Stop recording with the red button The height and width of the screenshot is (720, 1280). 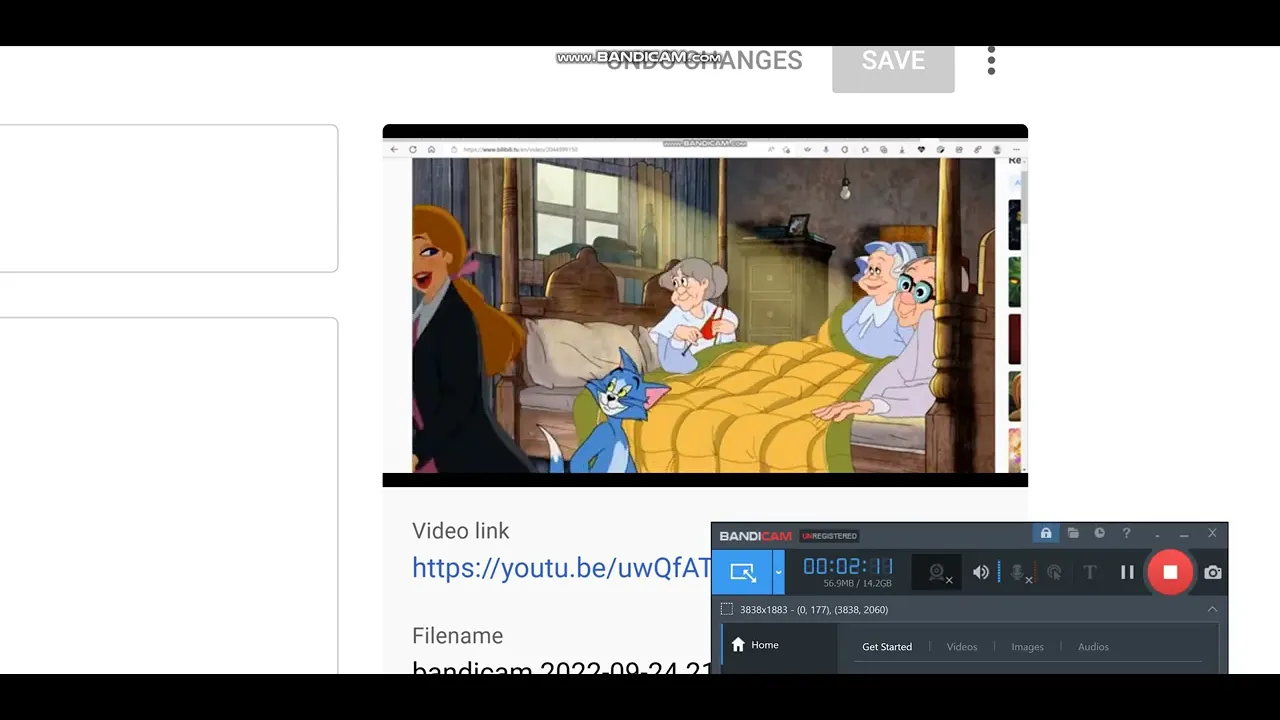tap(1170, 572)
